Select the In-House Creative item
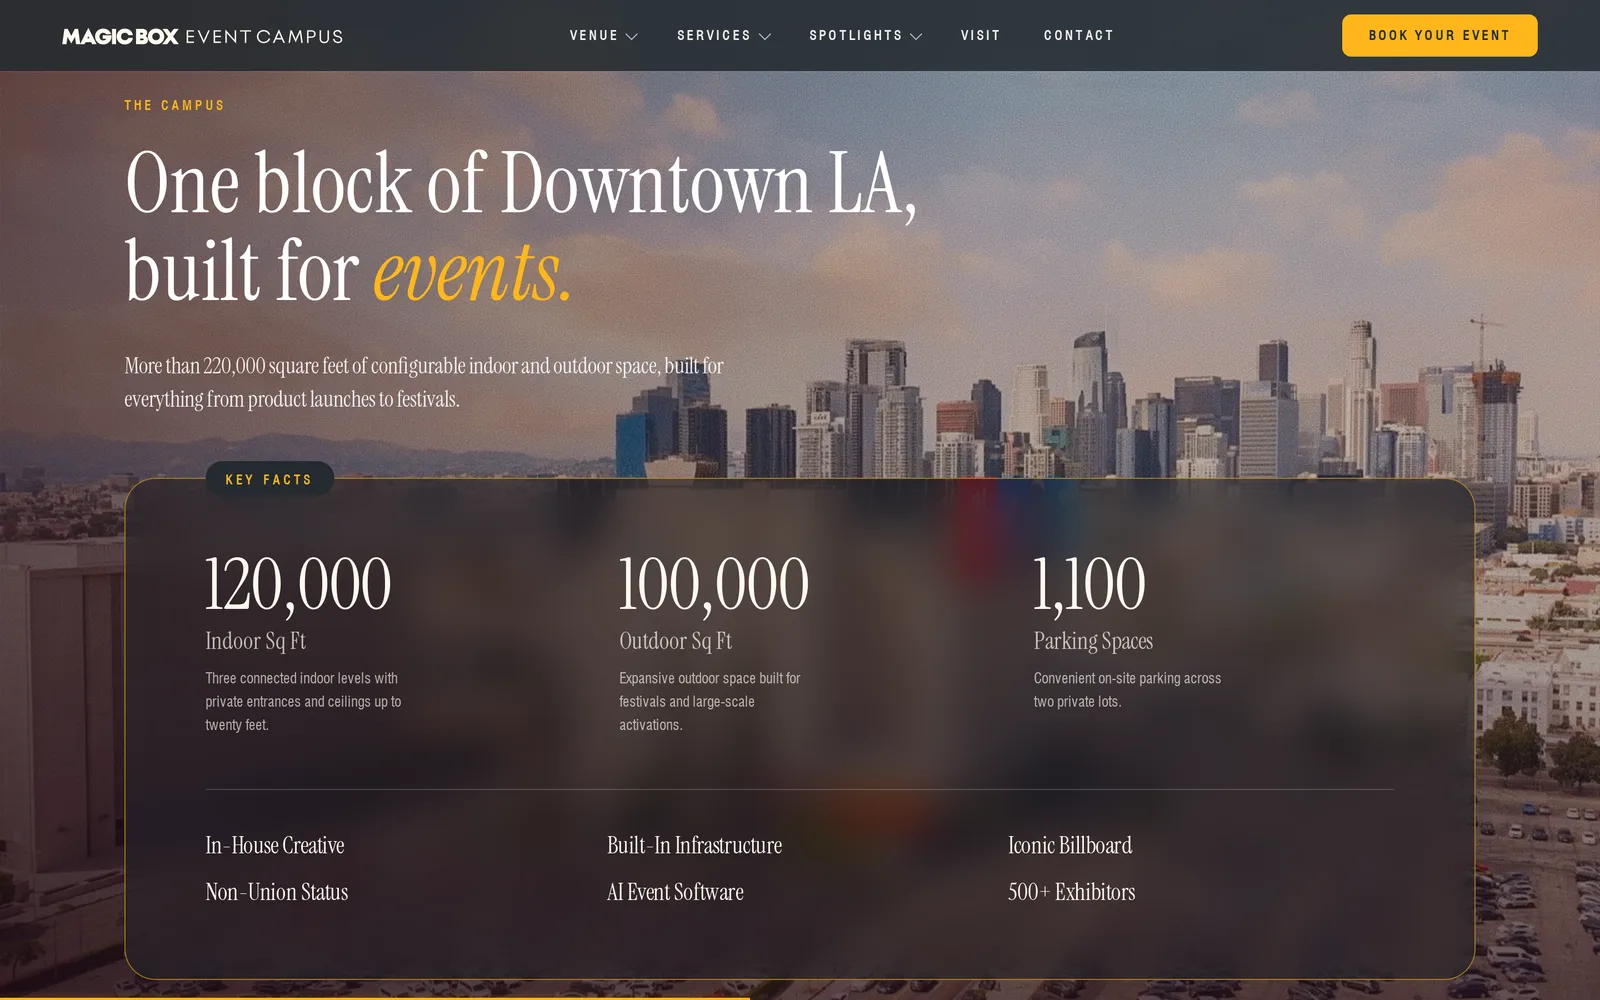 click(275, 846)
